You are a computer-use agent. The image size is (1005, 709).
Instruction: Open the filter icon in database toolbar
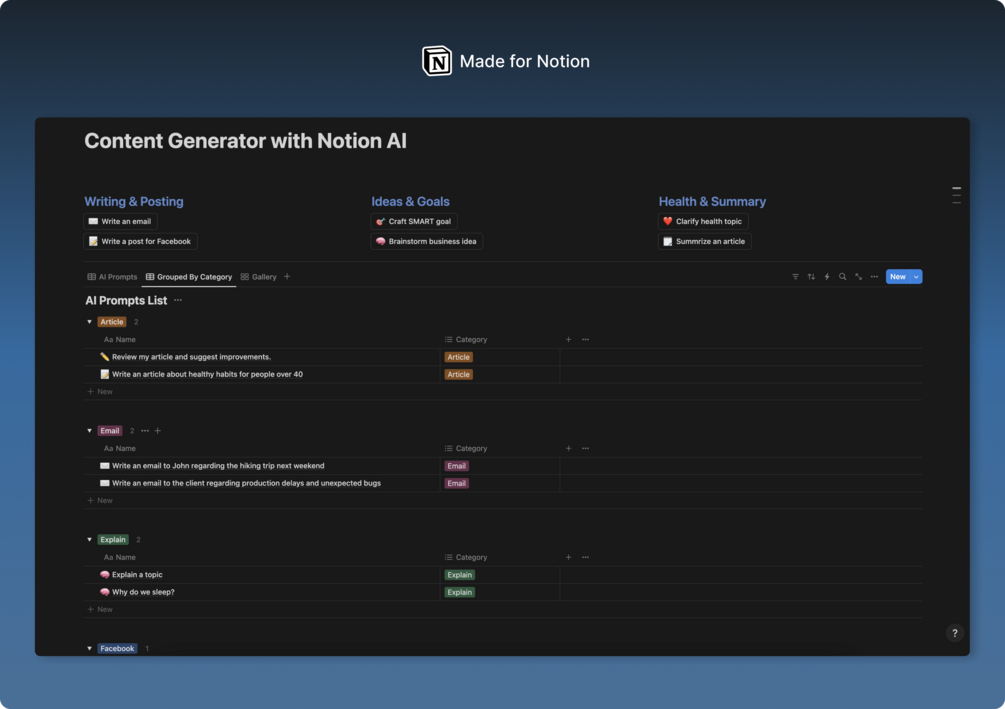pos(795,277)
